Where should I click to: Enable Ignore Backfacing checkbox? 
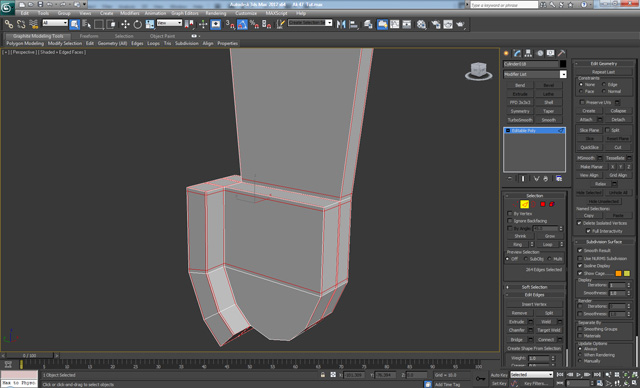pos(509,221)
